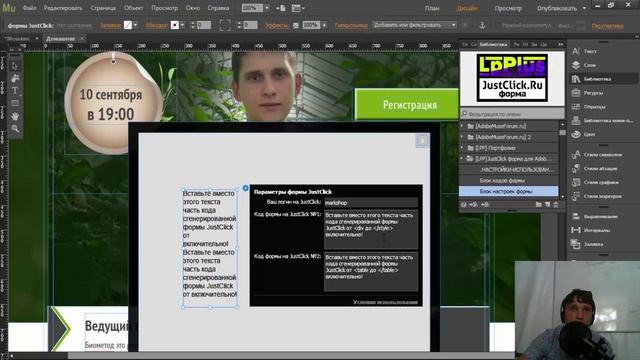Screen dimensions: 640x360
Task: Select the 'Блок кодов формы' library item
Action: click(x=509, y=180)
